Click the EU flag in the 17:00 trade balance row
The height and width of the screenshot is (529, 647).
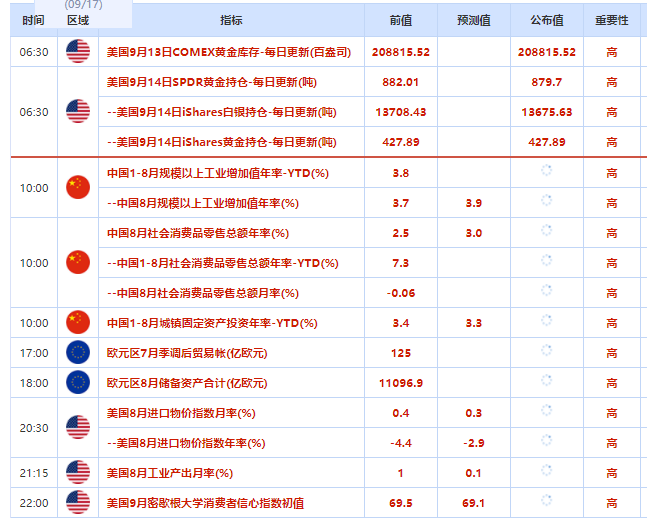[78, 352]
